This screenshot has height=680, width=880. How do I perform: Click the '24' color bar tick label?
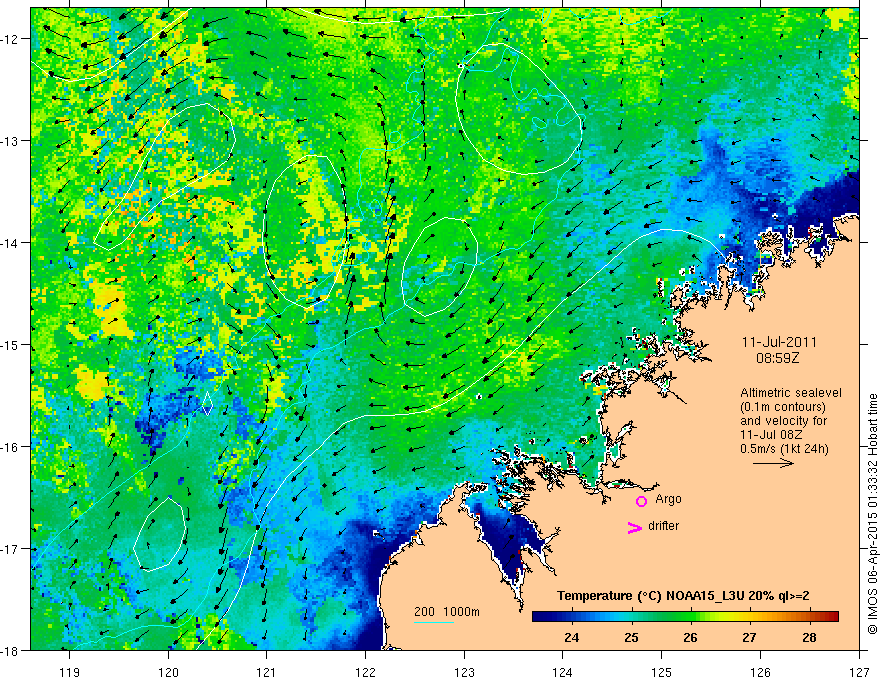point(572,637)
